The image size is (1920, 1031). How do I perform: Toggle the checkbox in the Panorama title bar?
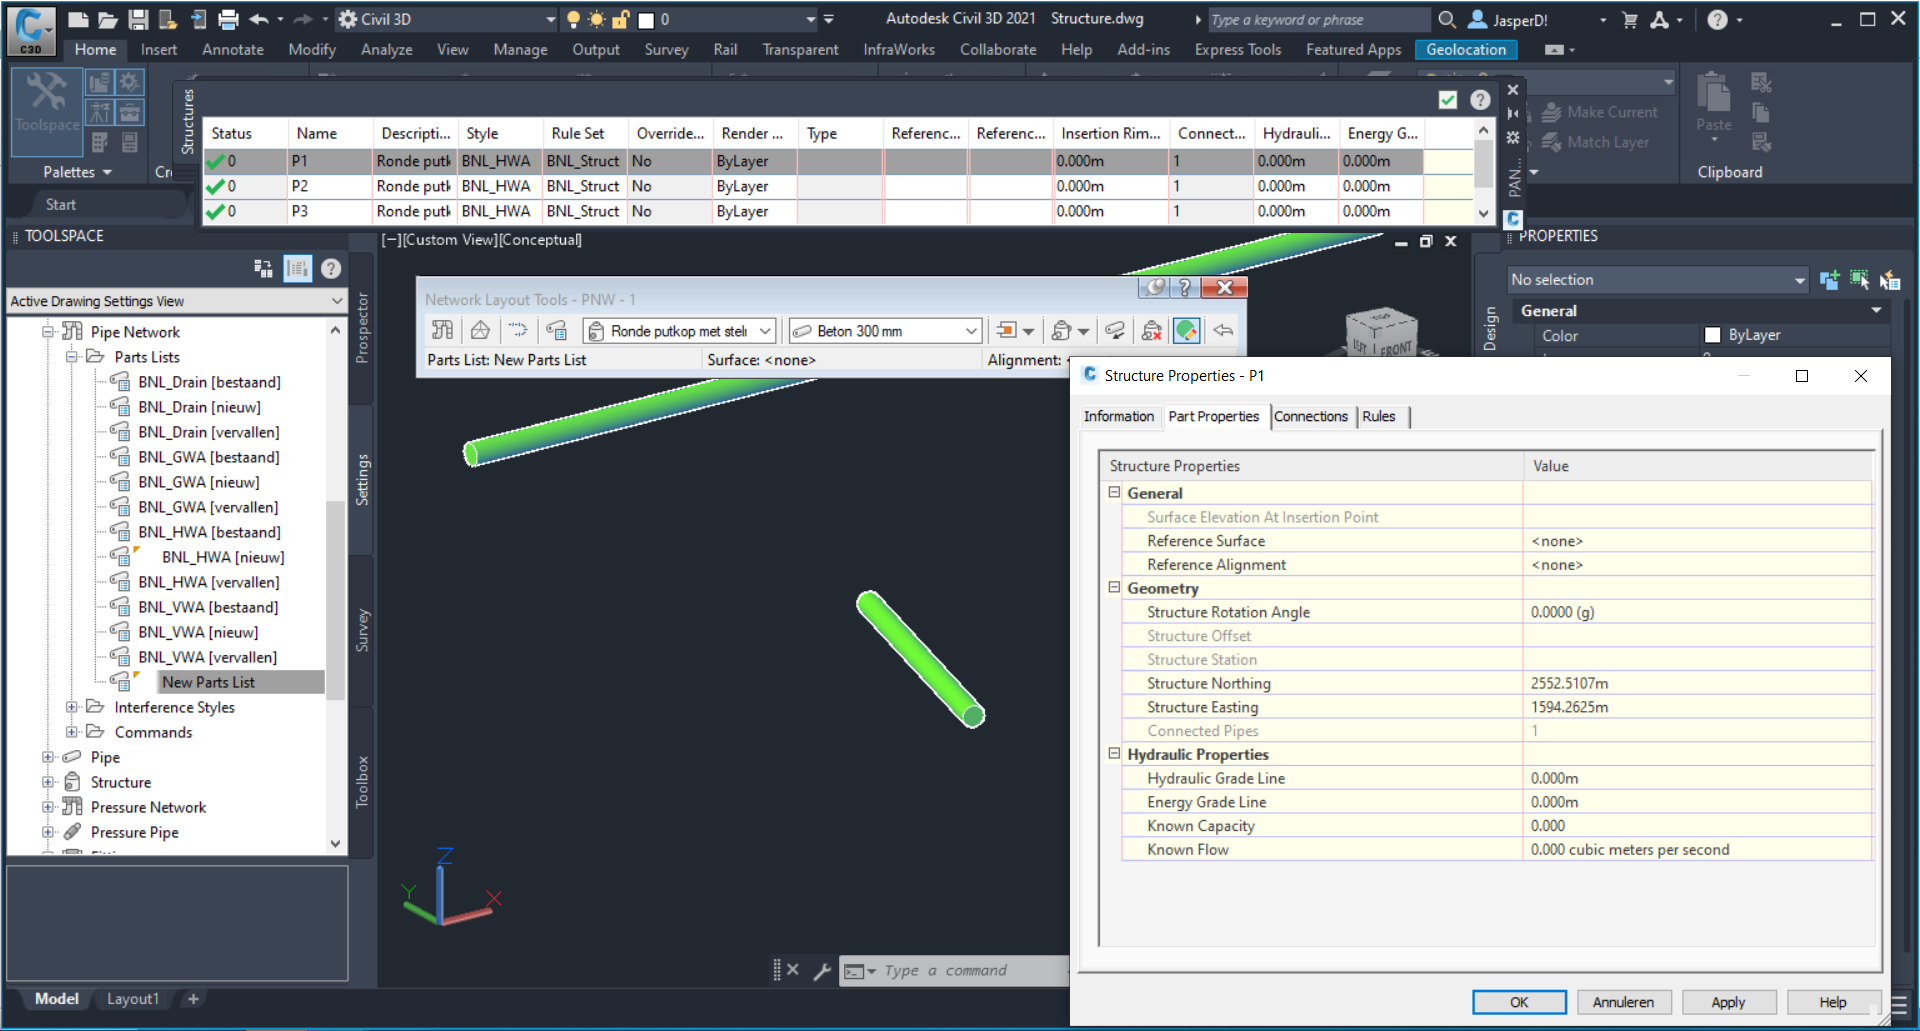(x=1448, y=100)
